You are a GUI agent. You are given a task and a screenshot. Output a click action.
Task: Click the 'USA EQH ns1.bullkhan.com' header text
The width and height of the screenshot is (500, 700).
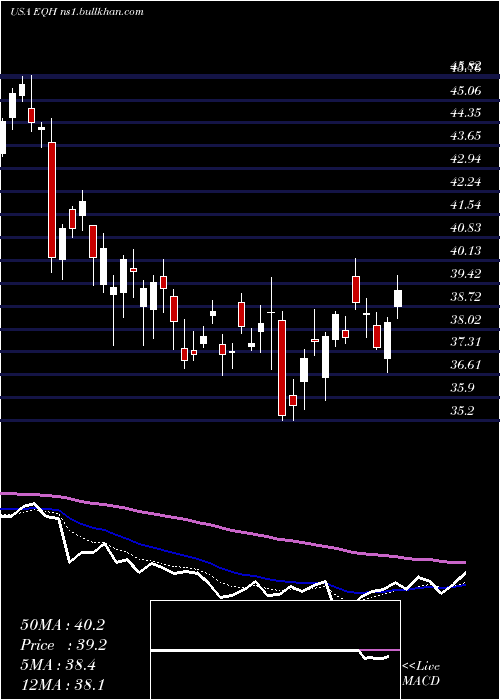tap(77, 12)
